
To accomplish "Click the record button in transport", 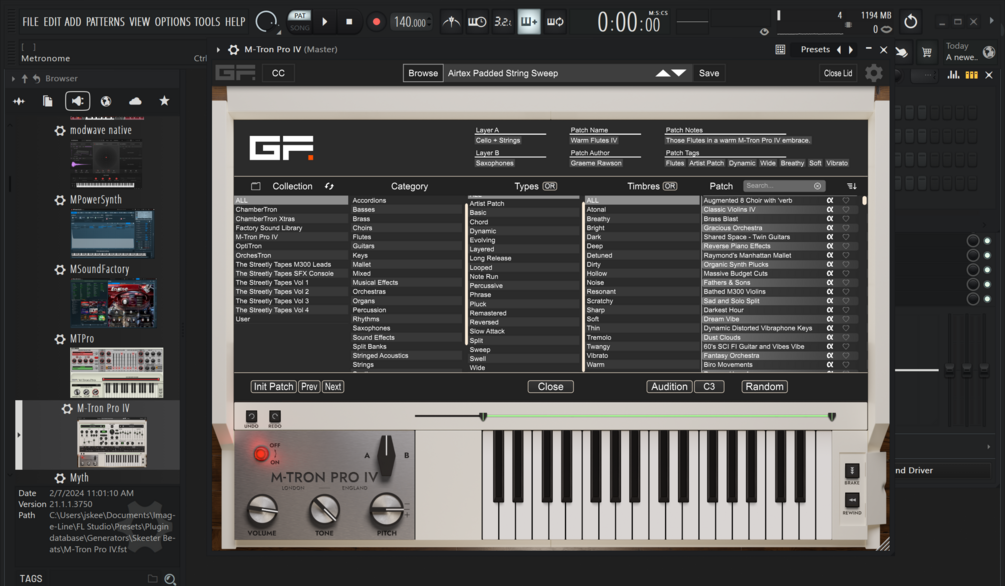I will coord(376,22).
